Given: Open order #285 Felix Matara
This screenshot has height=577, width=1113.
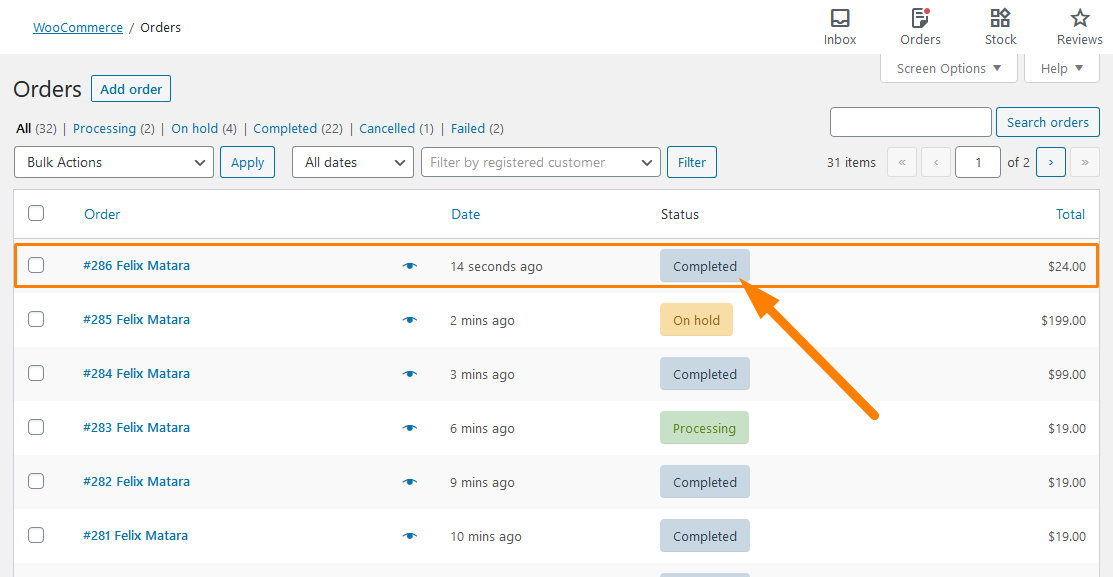Looking at the screenshot, I should tap(136, 319).
